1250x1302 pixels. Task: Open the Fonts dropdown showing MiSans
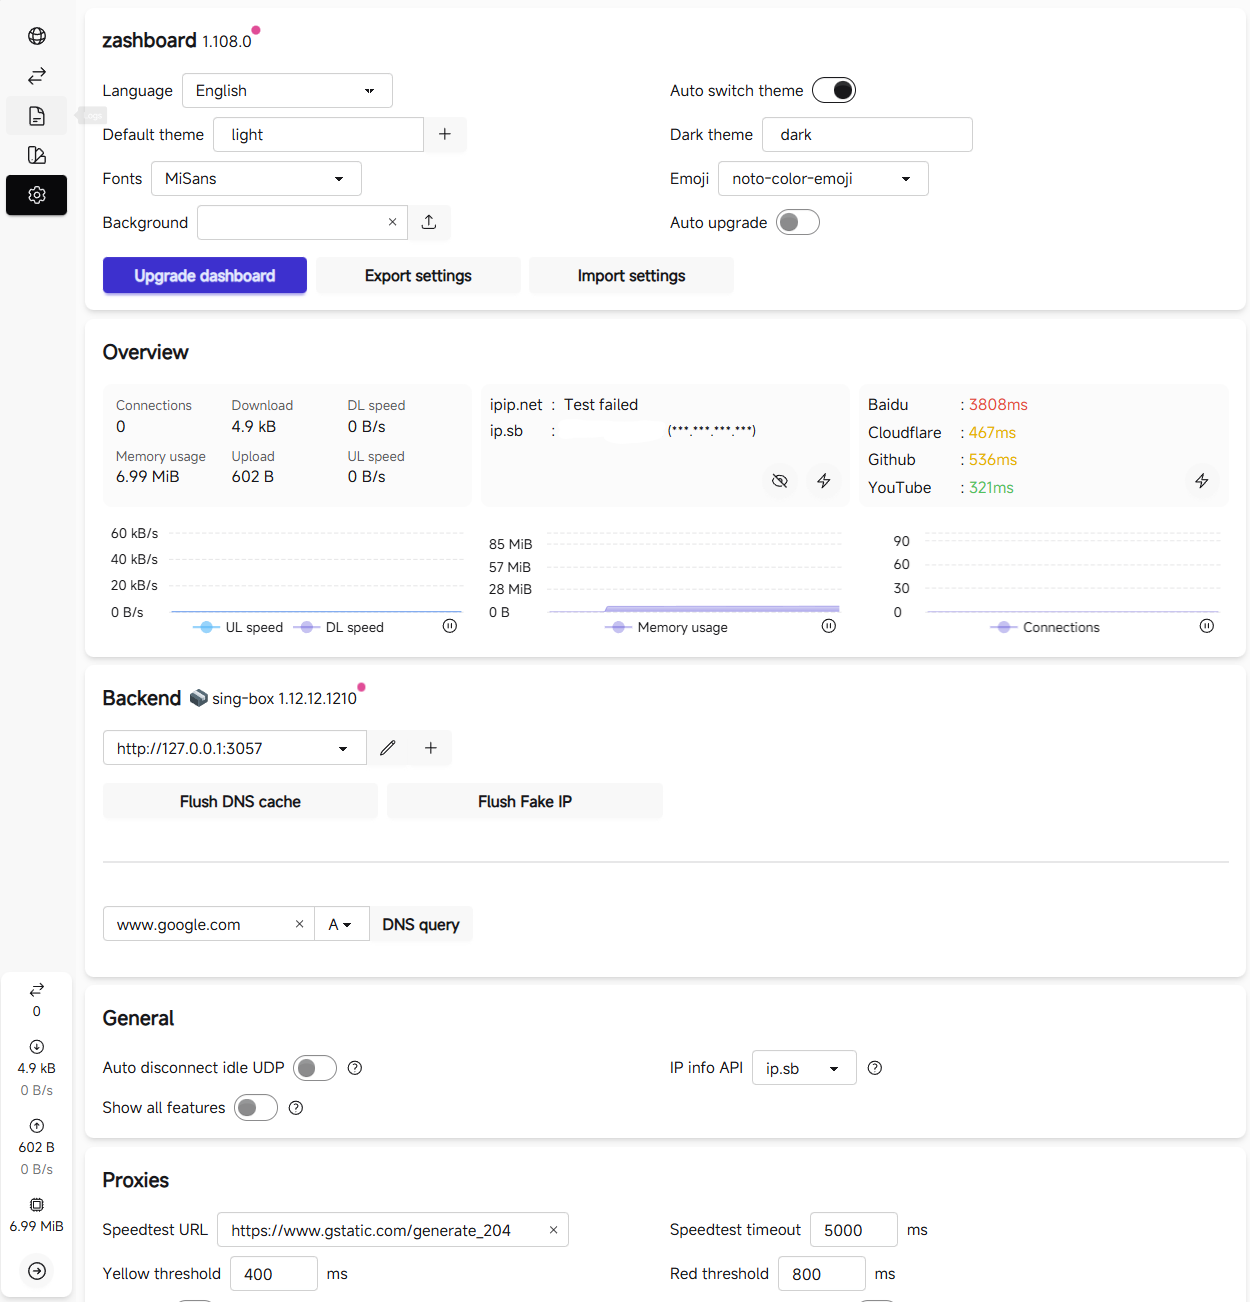(x=256, y=179)
